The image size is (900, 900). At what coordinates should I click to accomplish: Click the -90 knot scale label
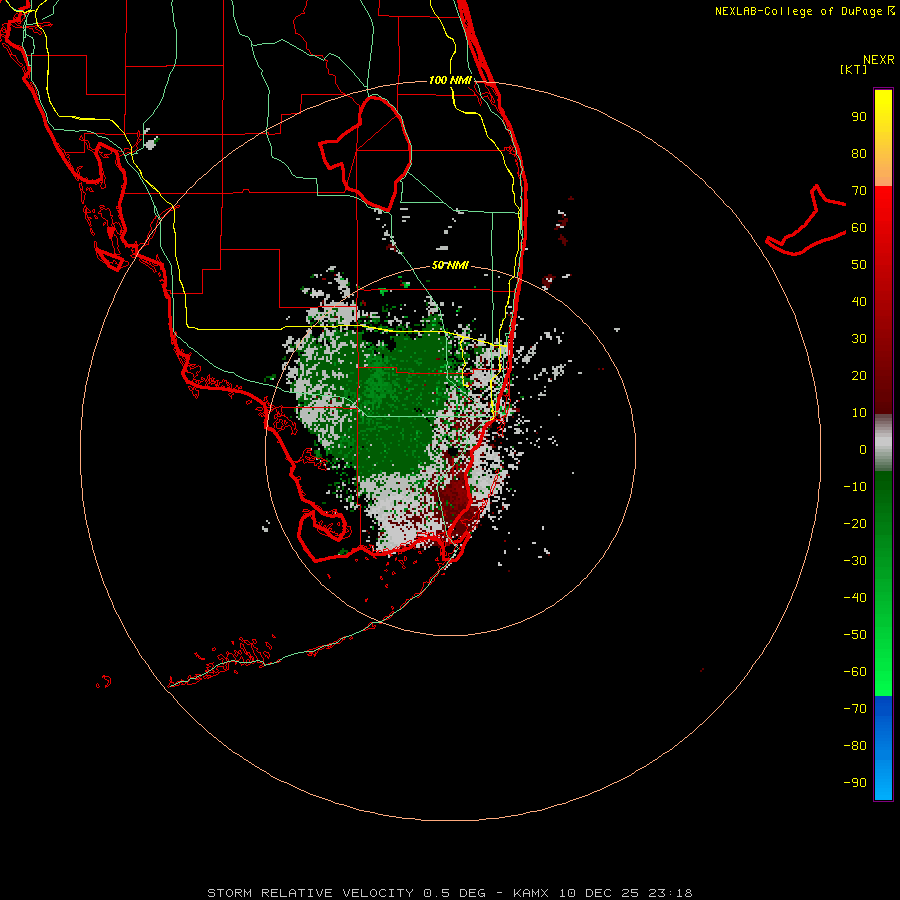[855, 783]
